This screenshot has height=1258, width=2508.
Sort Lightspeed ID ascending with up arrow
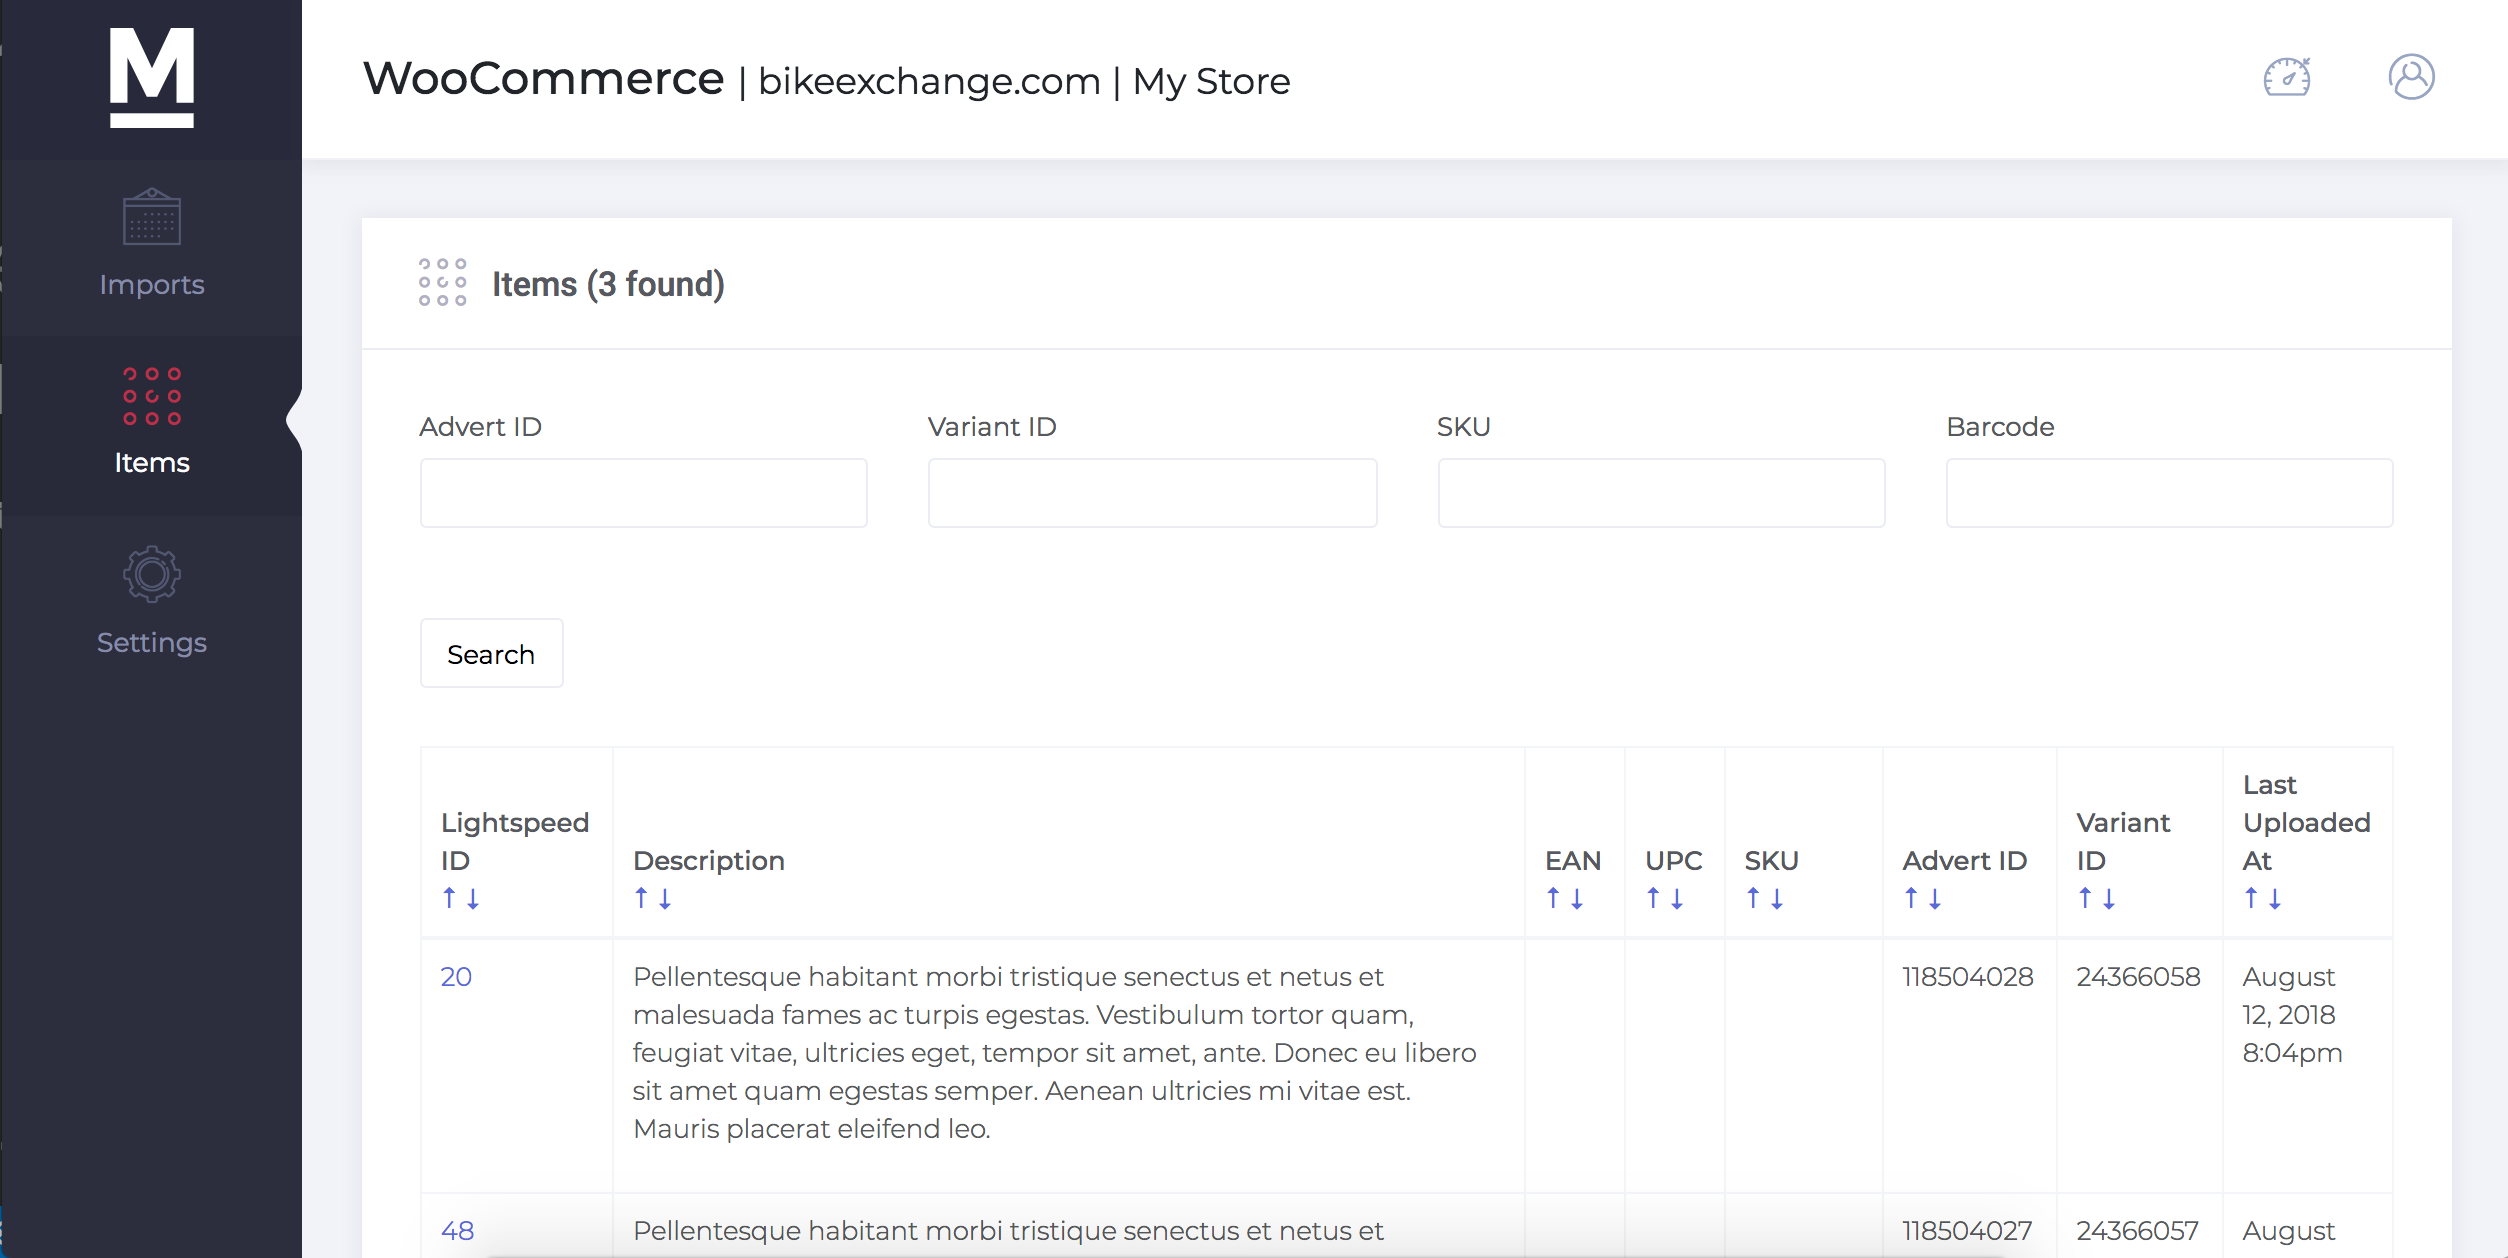[449, 898]
